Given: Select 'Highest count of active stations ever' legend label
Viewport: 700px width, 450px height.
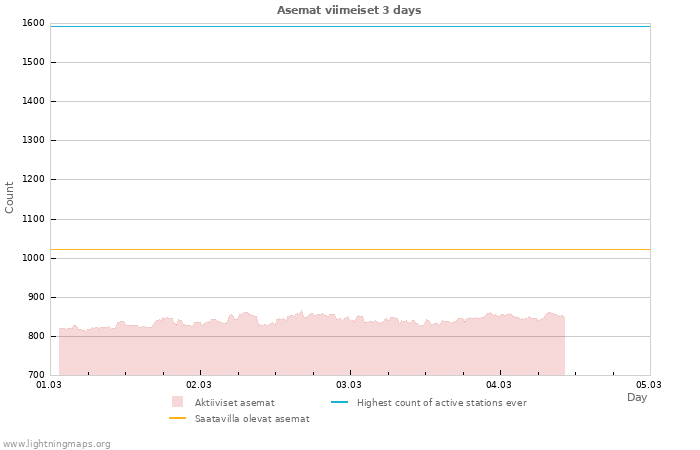Looking at the screenshot, I should click(442, 402).
